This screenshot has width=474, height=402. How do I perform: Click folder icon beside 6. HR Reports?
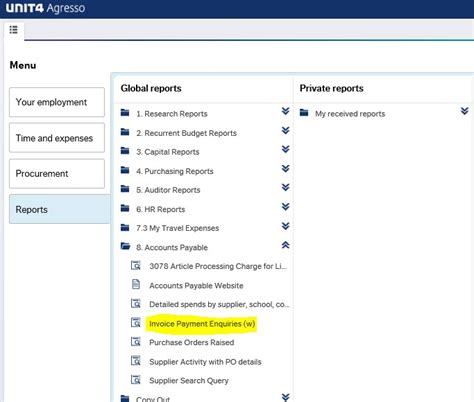pyautogui.click(x=125, y=208)
